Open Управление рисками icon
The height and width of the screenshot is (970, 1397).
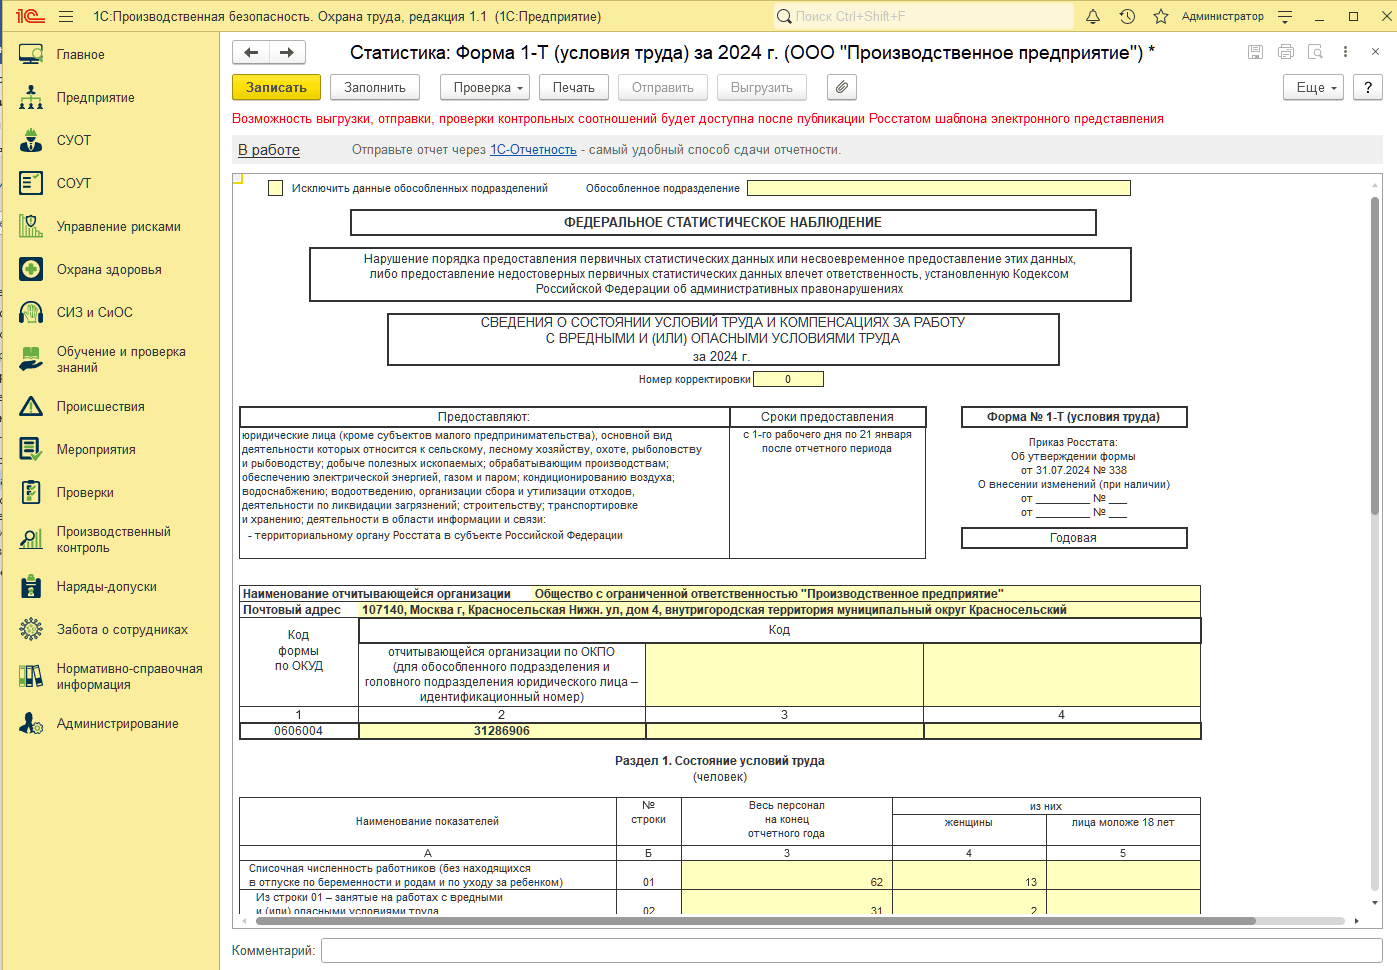pyautogui.click(x=31, y=227)
